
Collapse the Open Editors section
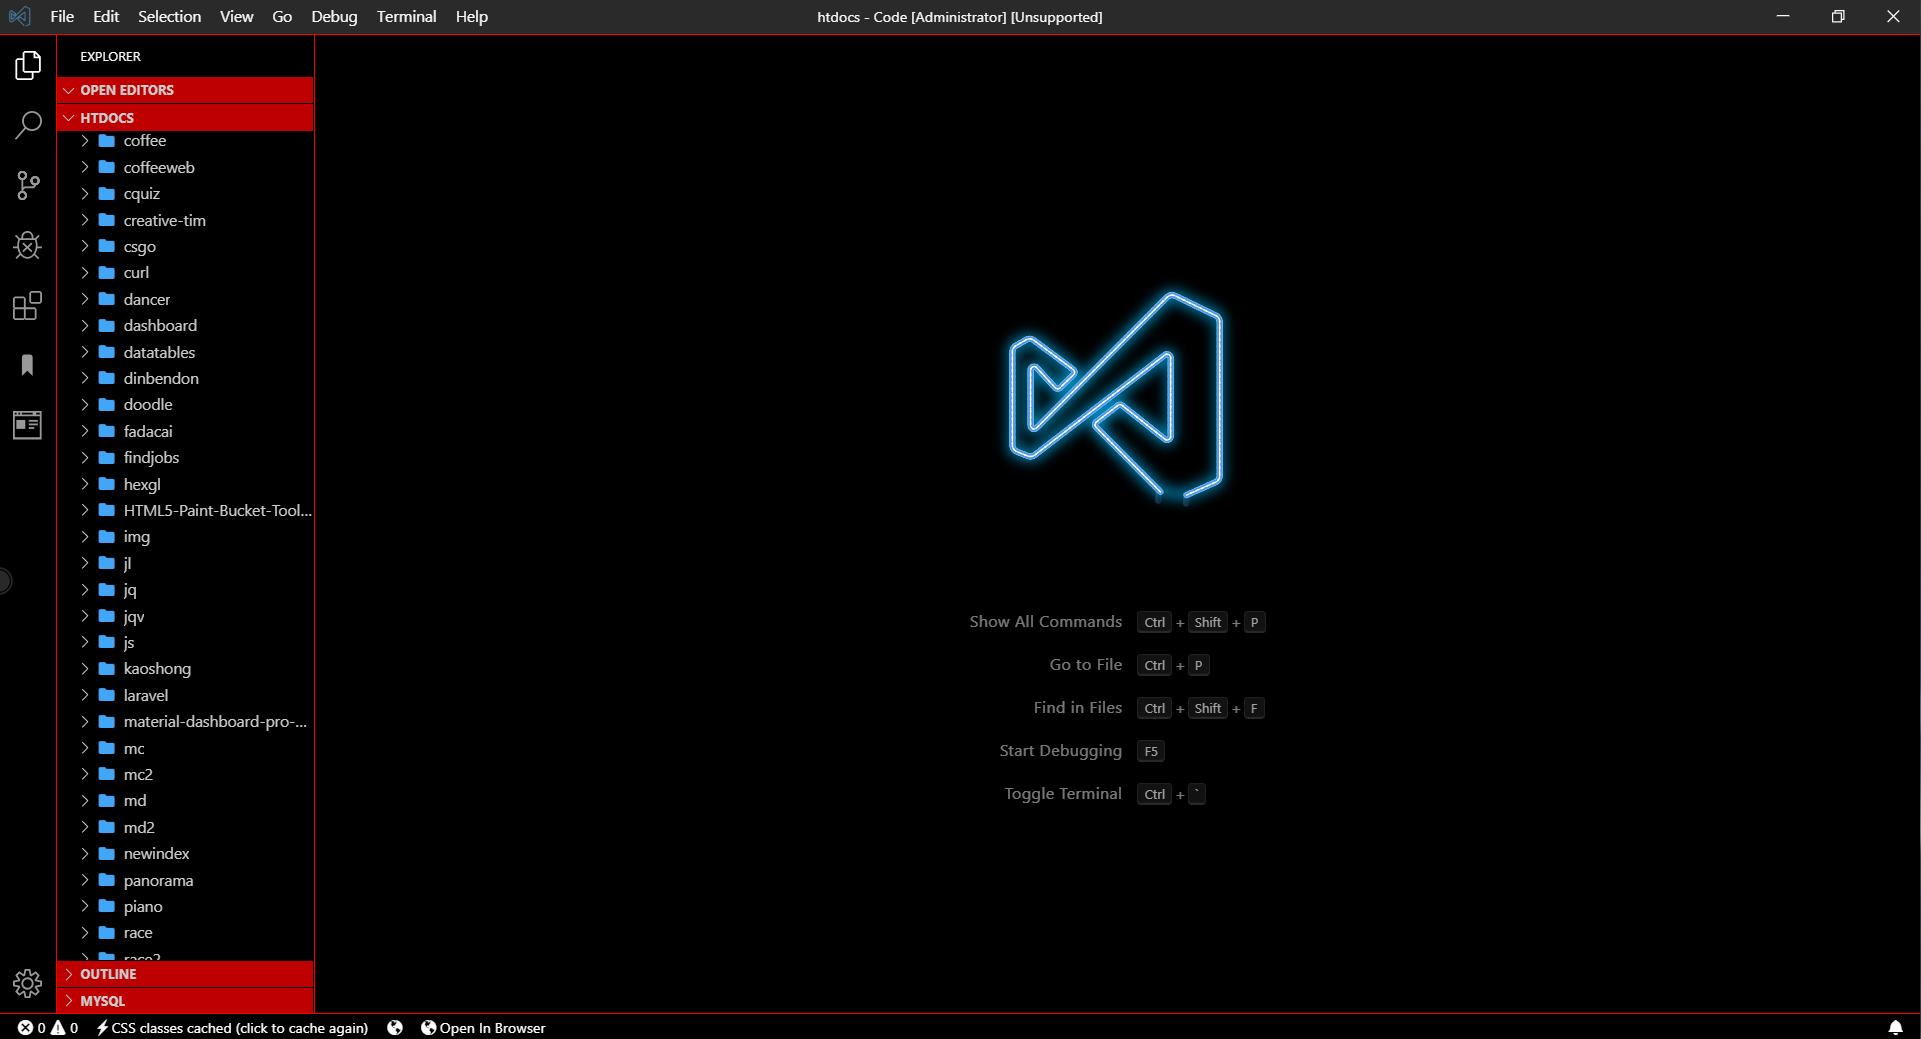click(186, 90)
